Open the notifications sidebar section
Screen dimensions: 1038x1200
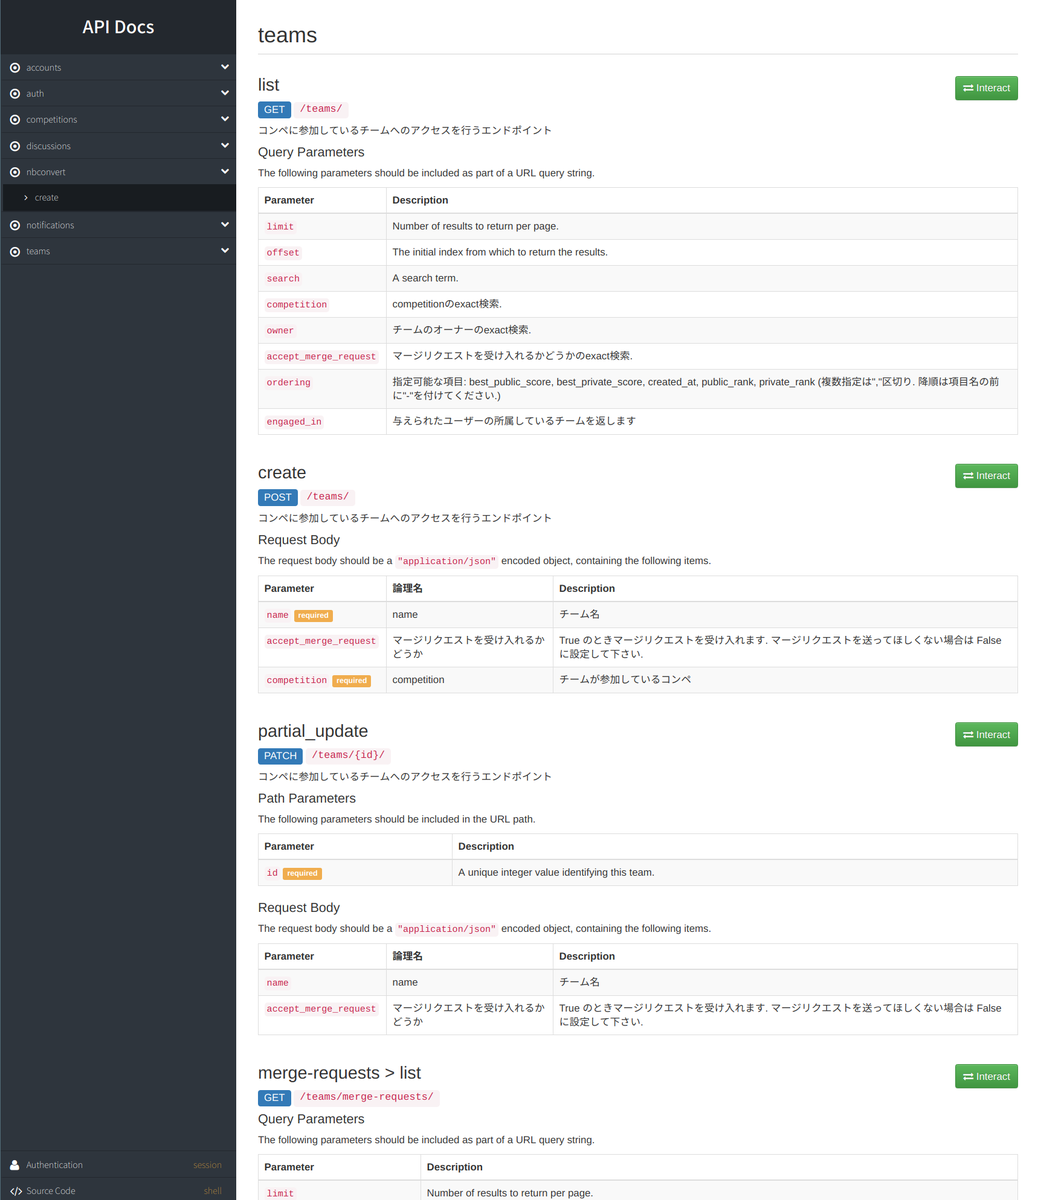point(118,225)
